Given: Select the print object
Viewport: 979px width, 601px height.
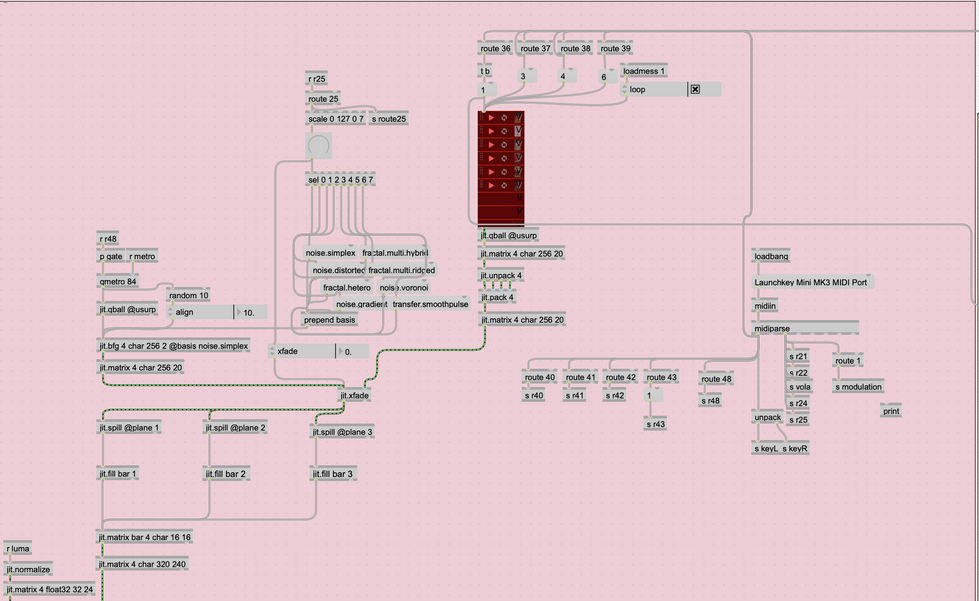Looking at the screenshot, I should 891,411.
